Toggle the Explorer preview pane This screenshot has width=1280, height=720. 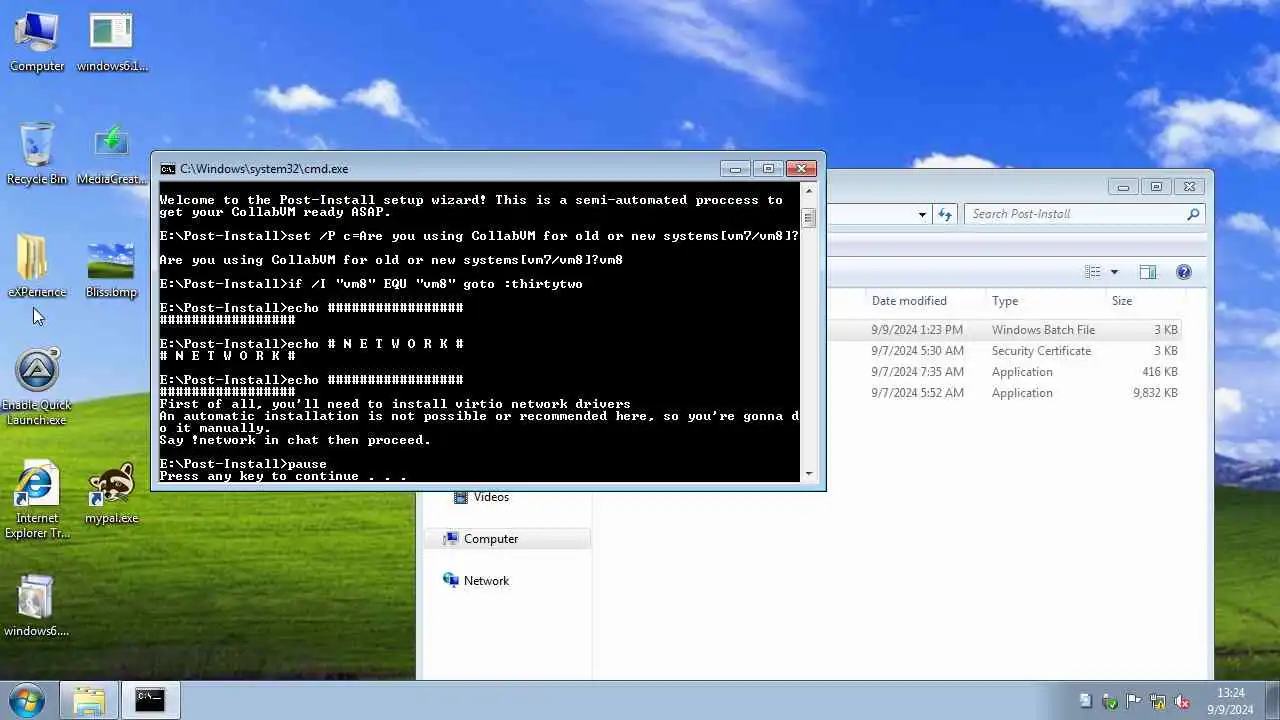[x=1148, y=272]
